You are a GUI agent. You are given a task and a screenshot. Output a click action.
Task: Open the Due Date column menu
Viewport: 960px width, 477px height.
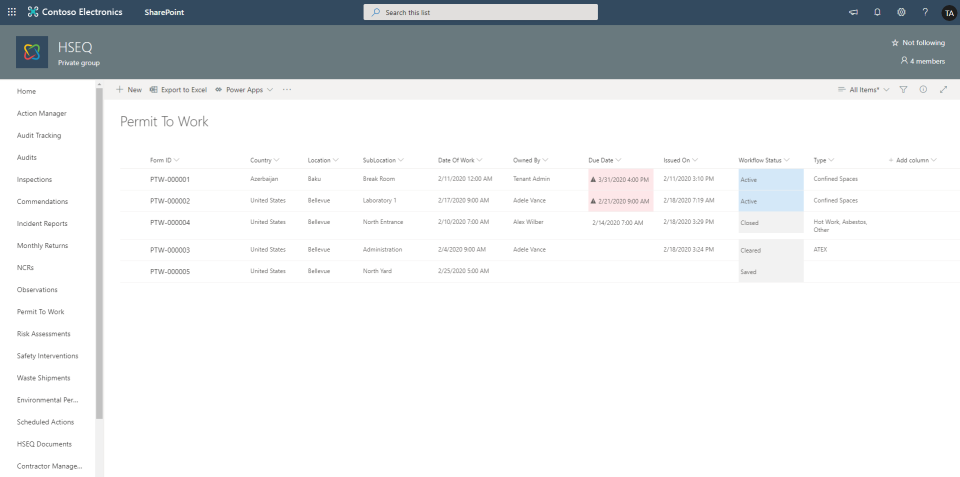pos(605,160)
